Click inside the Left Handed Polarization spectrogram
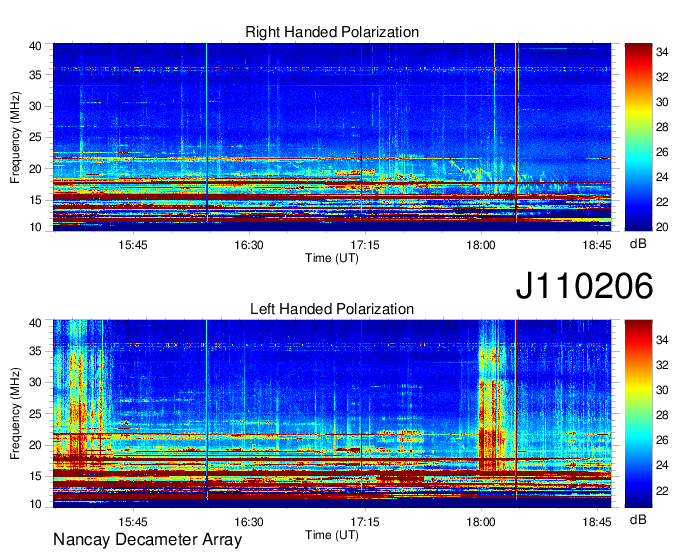The image size is (680, 552). click(x=332, y=413)
